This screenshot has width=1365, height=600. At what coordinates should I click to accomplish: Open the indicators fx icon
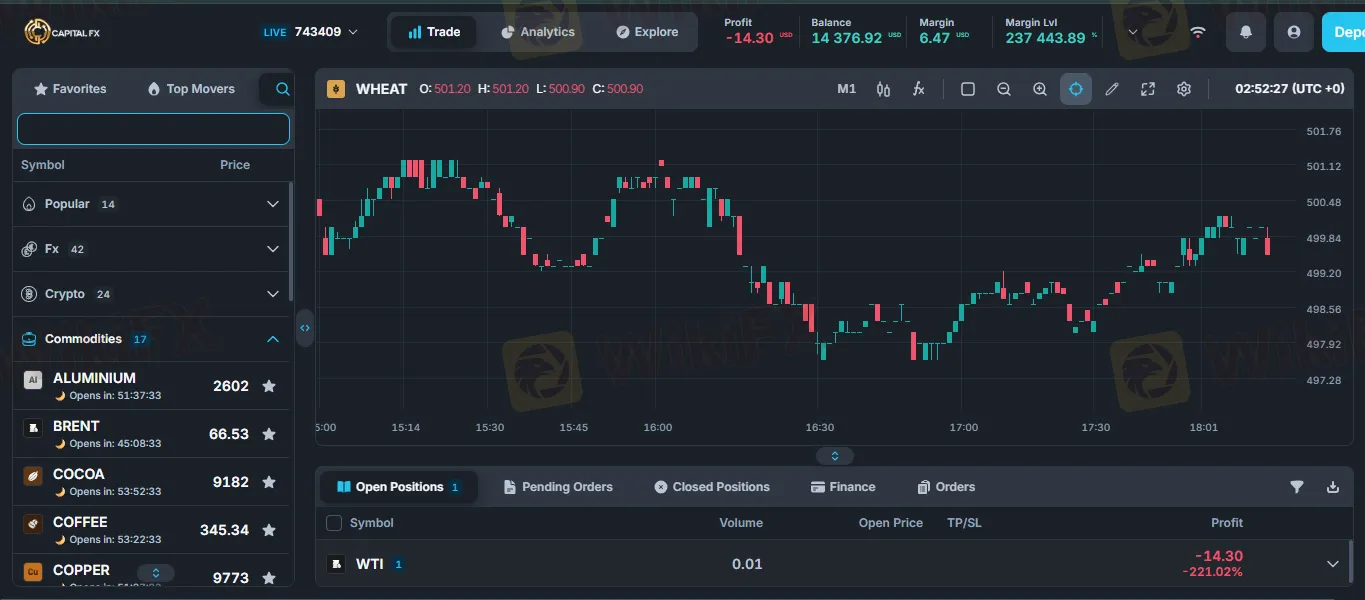pyautogui.click(x=918, y=89)
